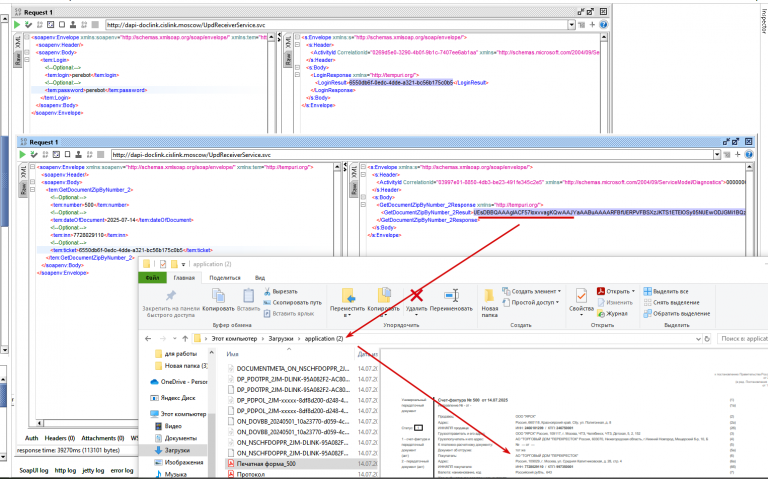This screenshot has height=479, width=768.
Task: Click the blue help icon in upper Request 1 toolbar
Action: tap(603, 24)
